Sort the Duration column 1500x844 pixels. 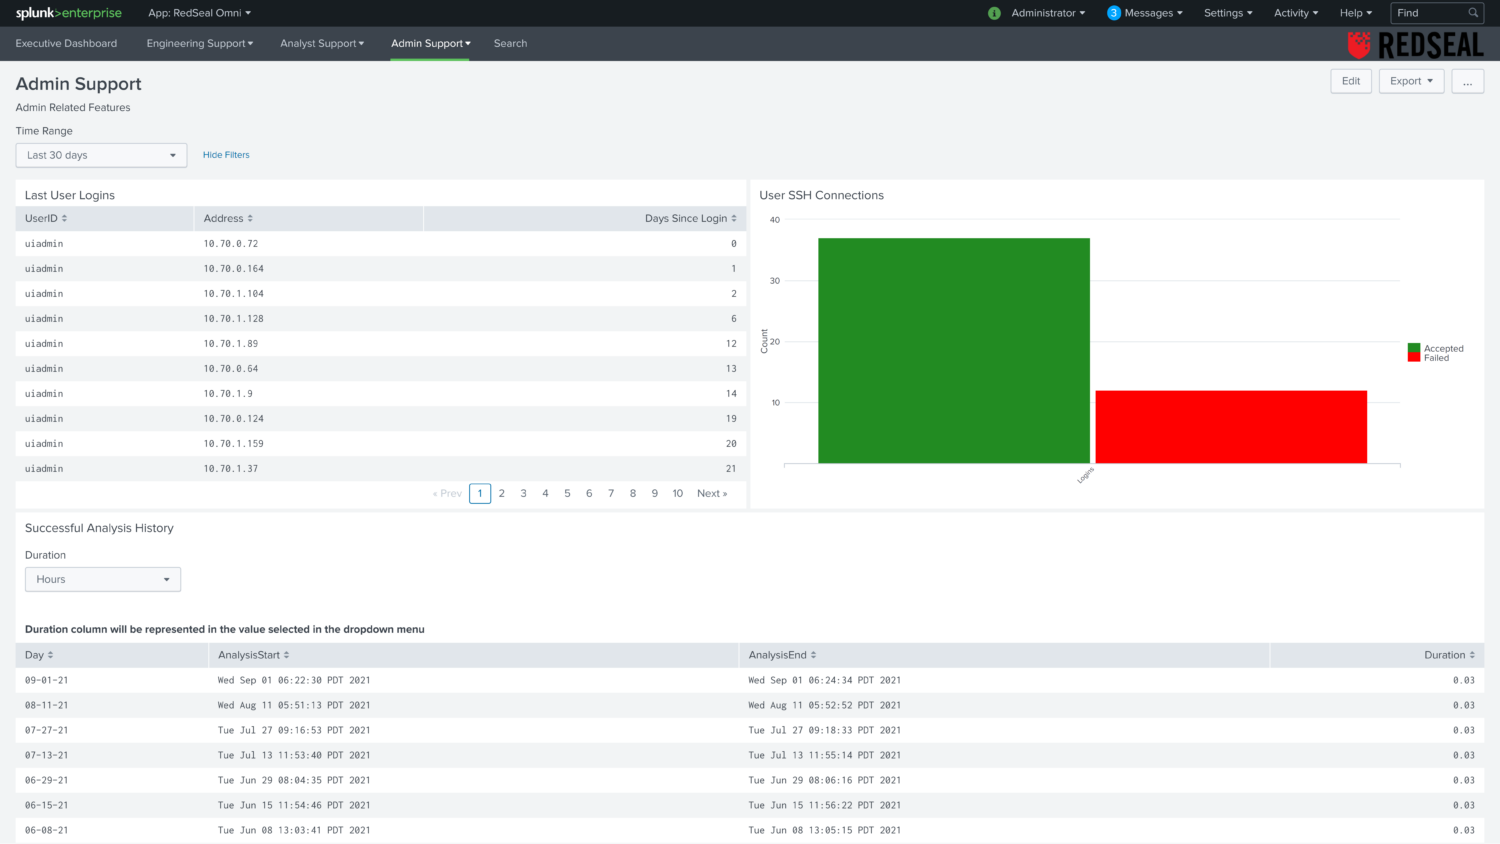pyautogui.click(x=1449, y=654)
